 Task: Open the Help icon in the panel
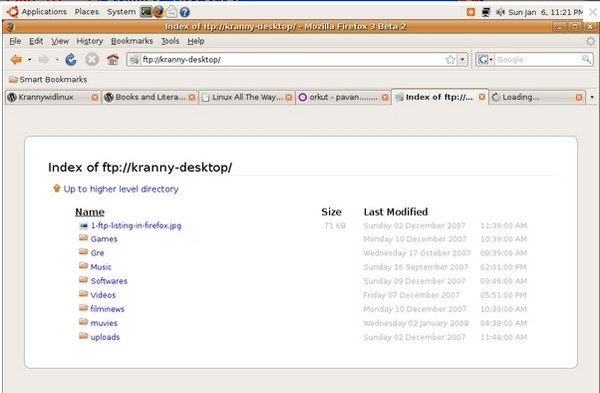click(x=185, y=12)
